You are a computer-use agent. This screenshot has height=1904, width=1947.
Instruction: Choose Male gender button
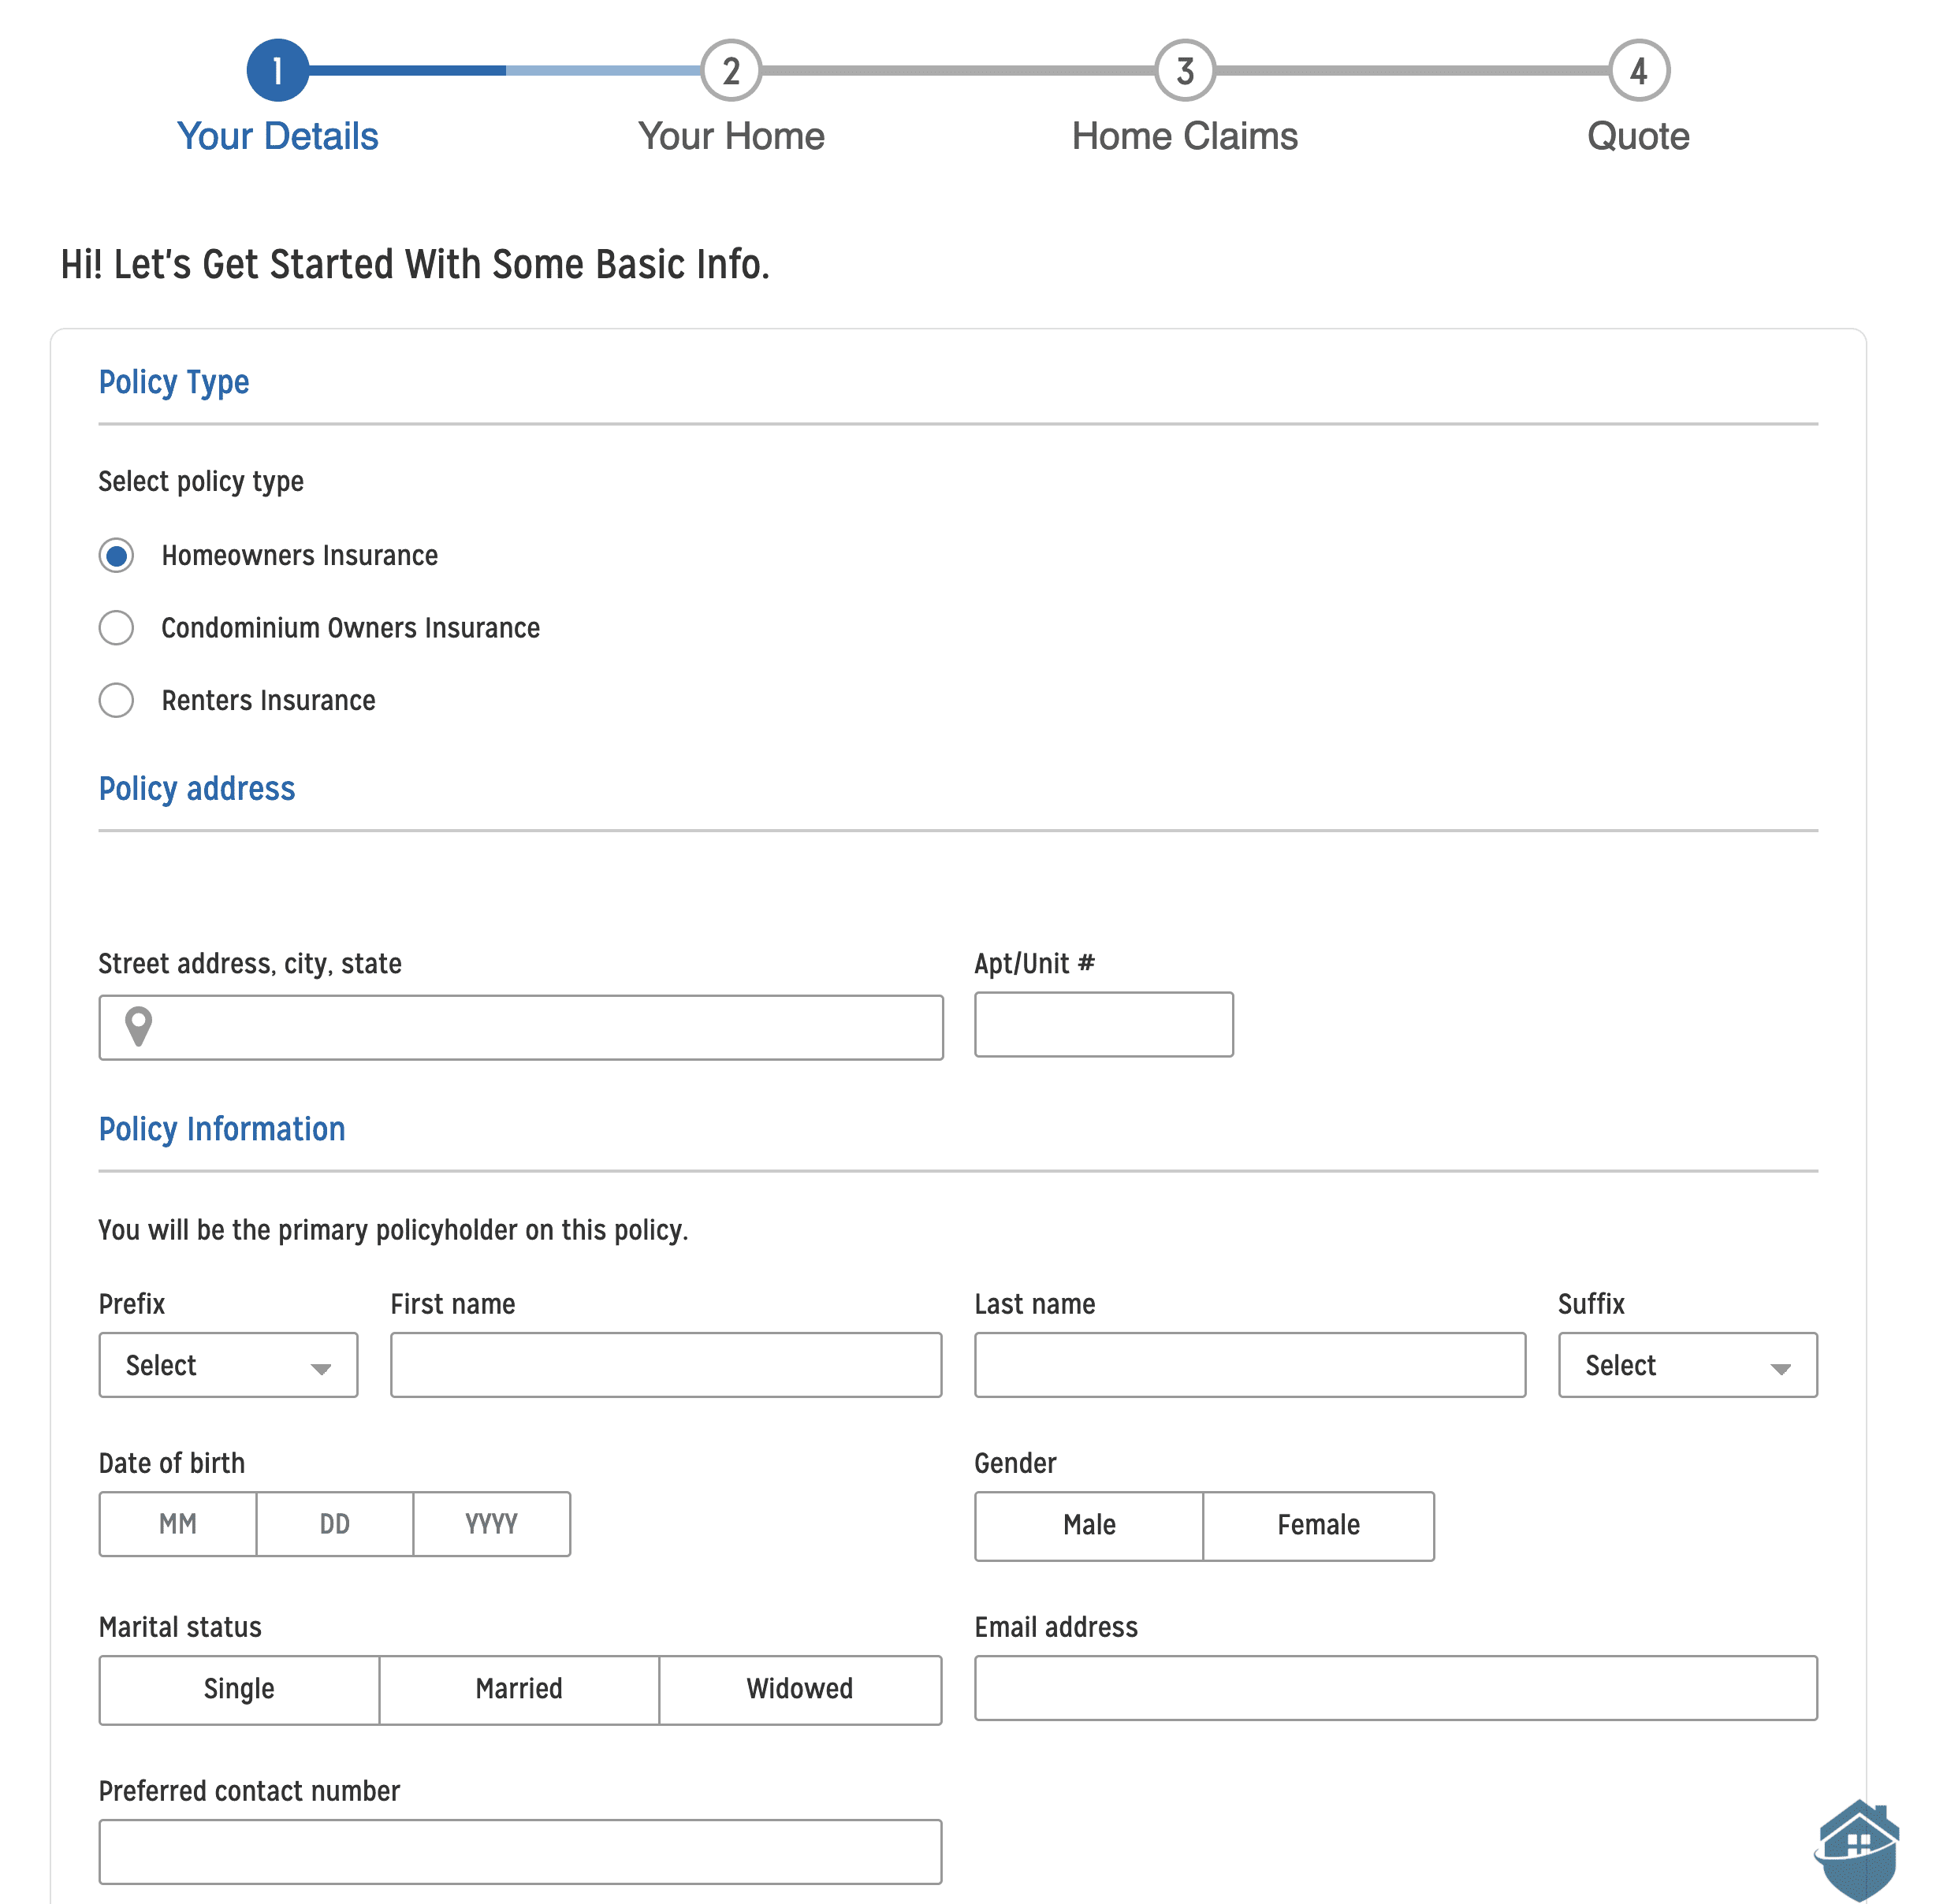(x=1089, y=1525)
